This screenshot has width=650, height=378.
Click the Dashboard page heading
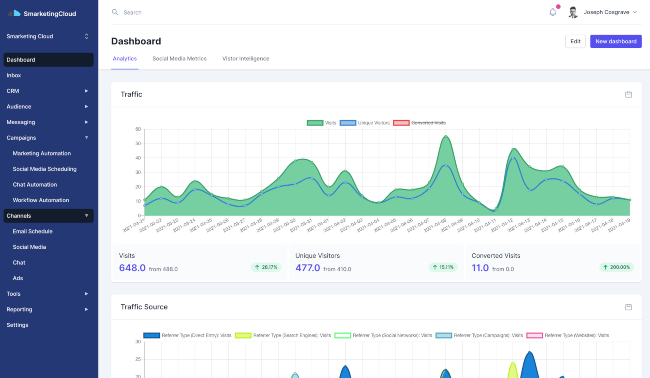pyautogui.click(x=136, y=41)
